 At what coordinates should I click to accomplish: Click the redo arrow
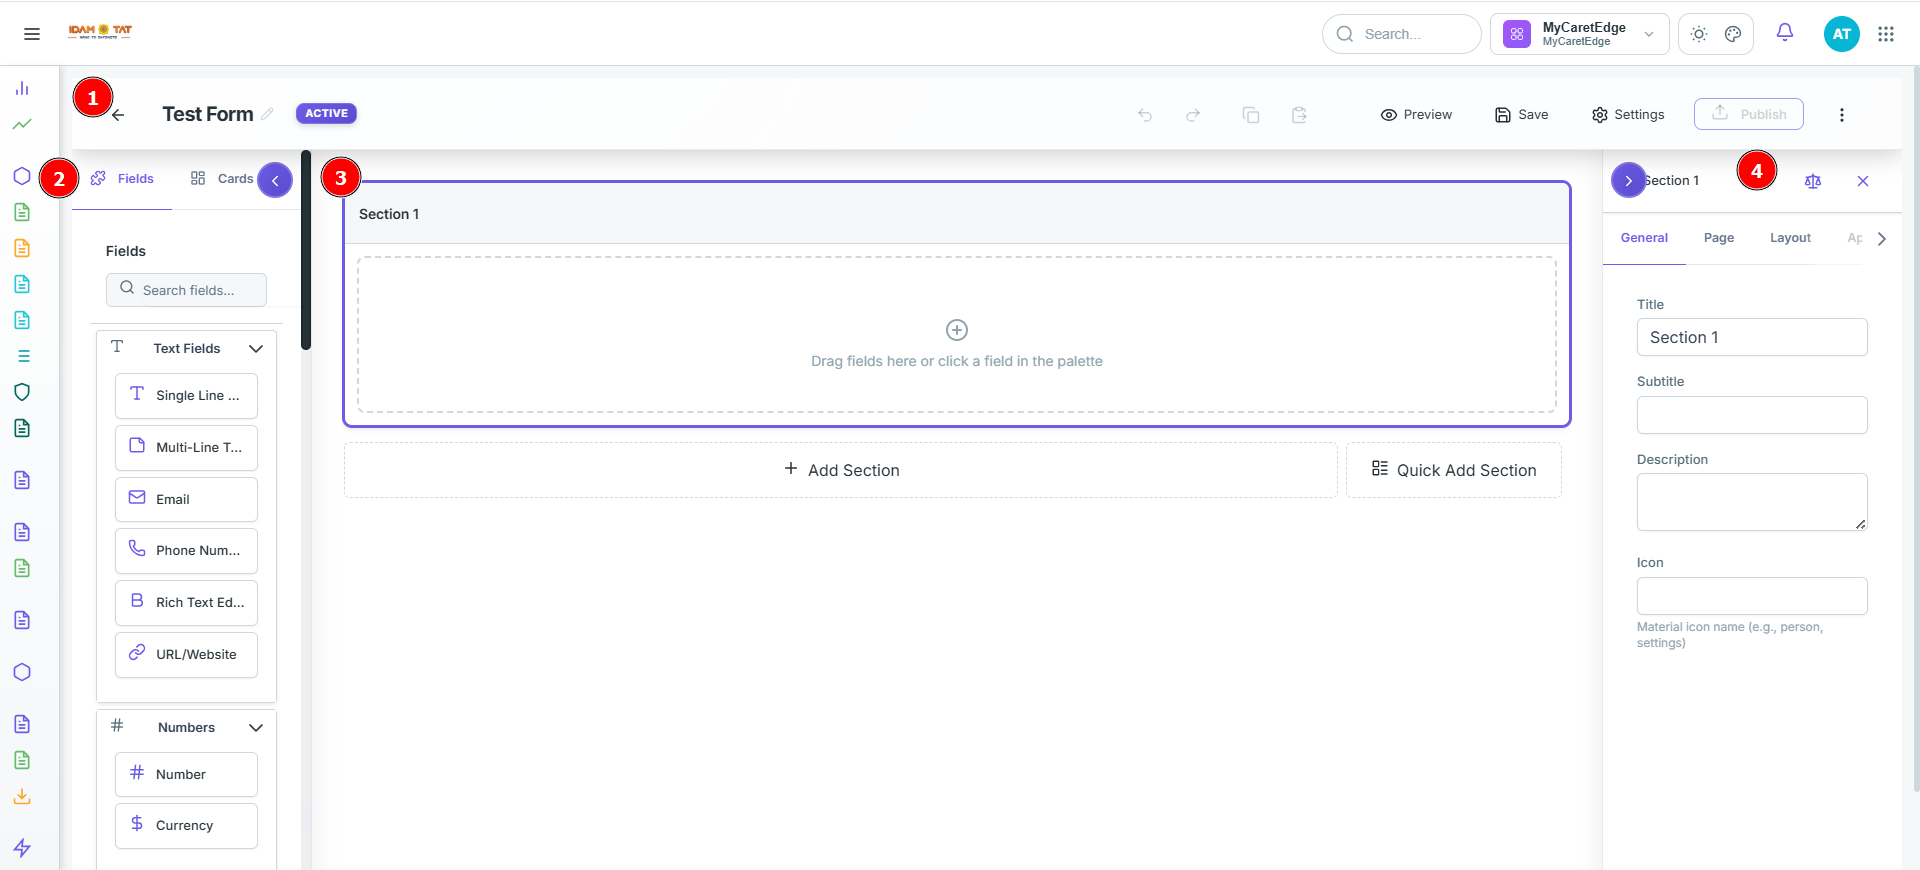1193,115
